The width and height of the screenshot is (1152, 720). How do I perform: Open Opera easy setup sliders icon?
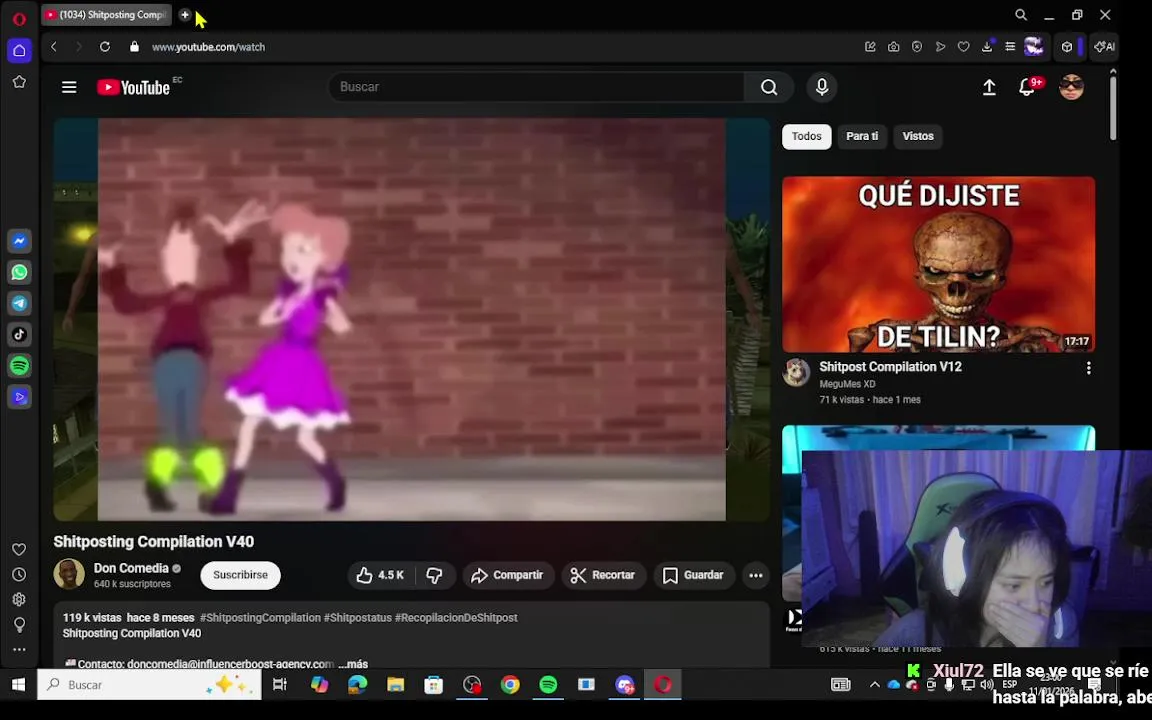point(1010,46)
